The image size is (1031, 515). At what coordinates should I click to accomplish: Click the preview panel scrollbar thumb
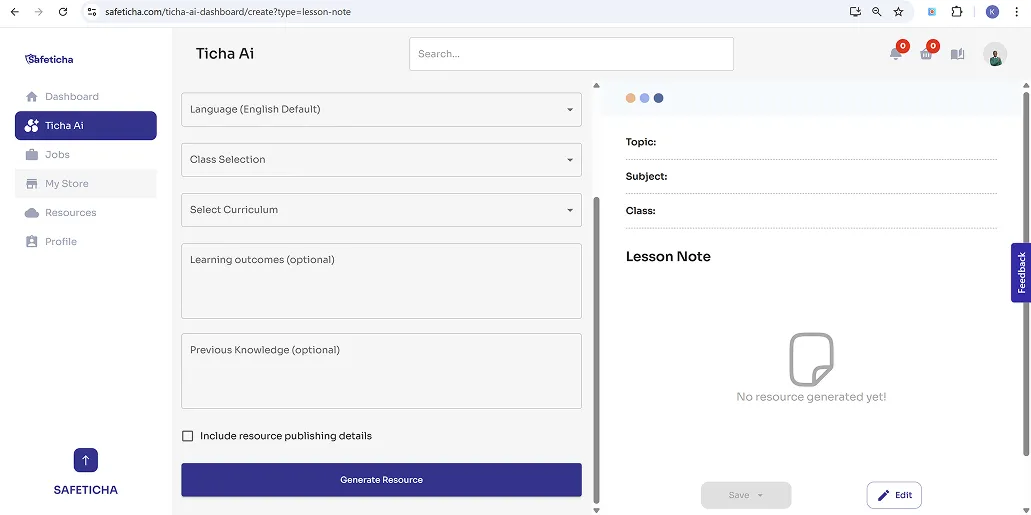coord(1026,273)
